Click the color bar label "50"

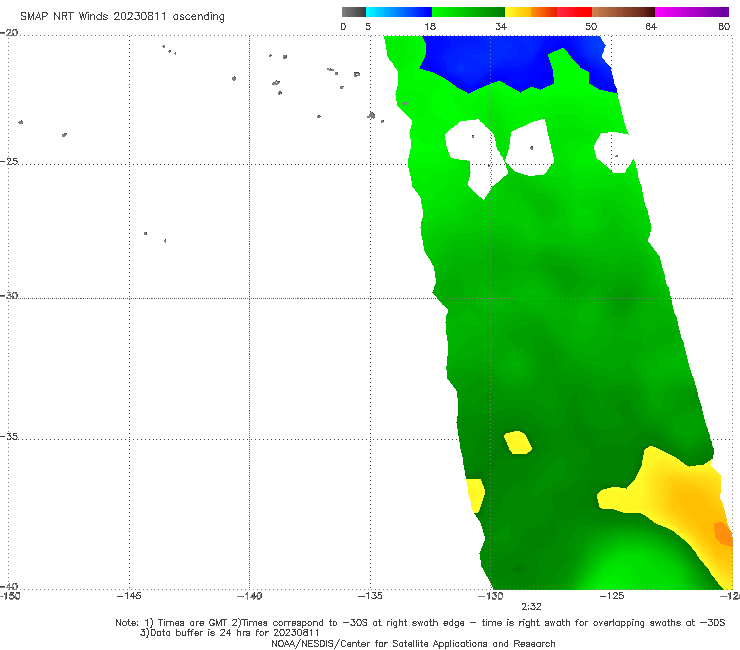tap(591, 26)
